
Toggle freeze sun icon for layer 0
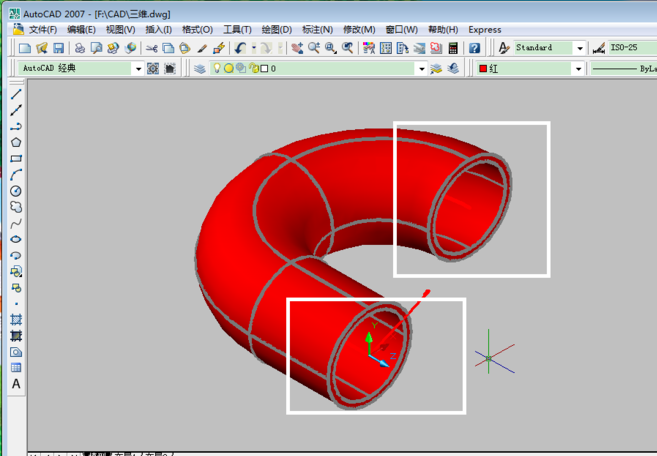[x=229, y=69]
